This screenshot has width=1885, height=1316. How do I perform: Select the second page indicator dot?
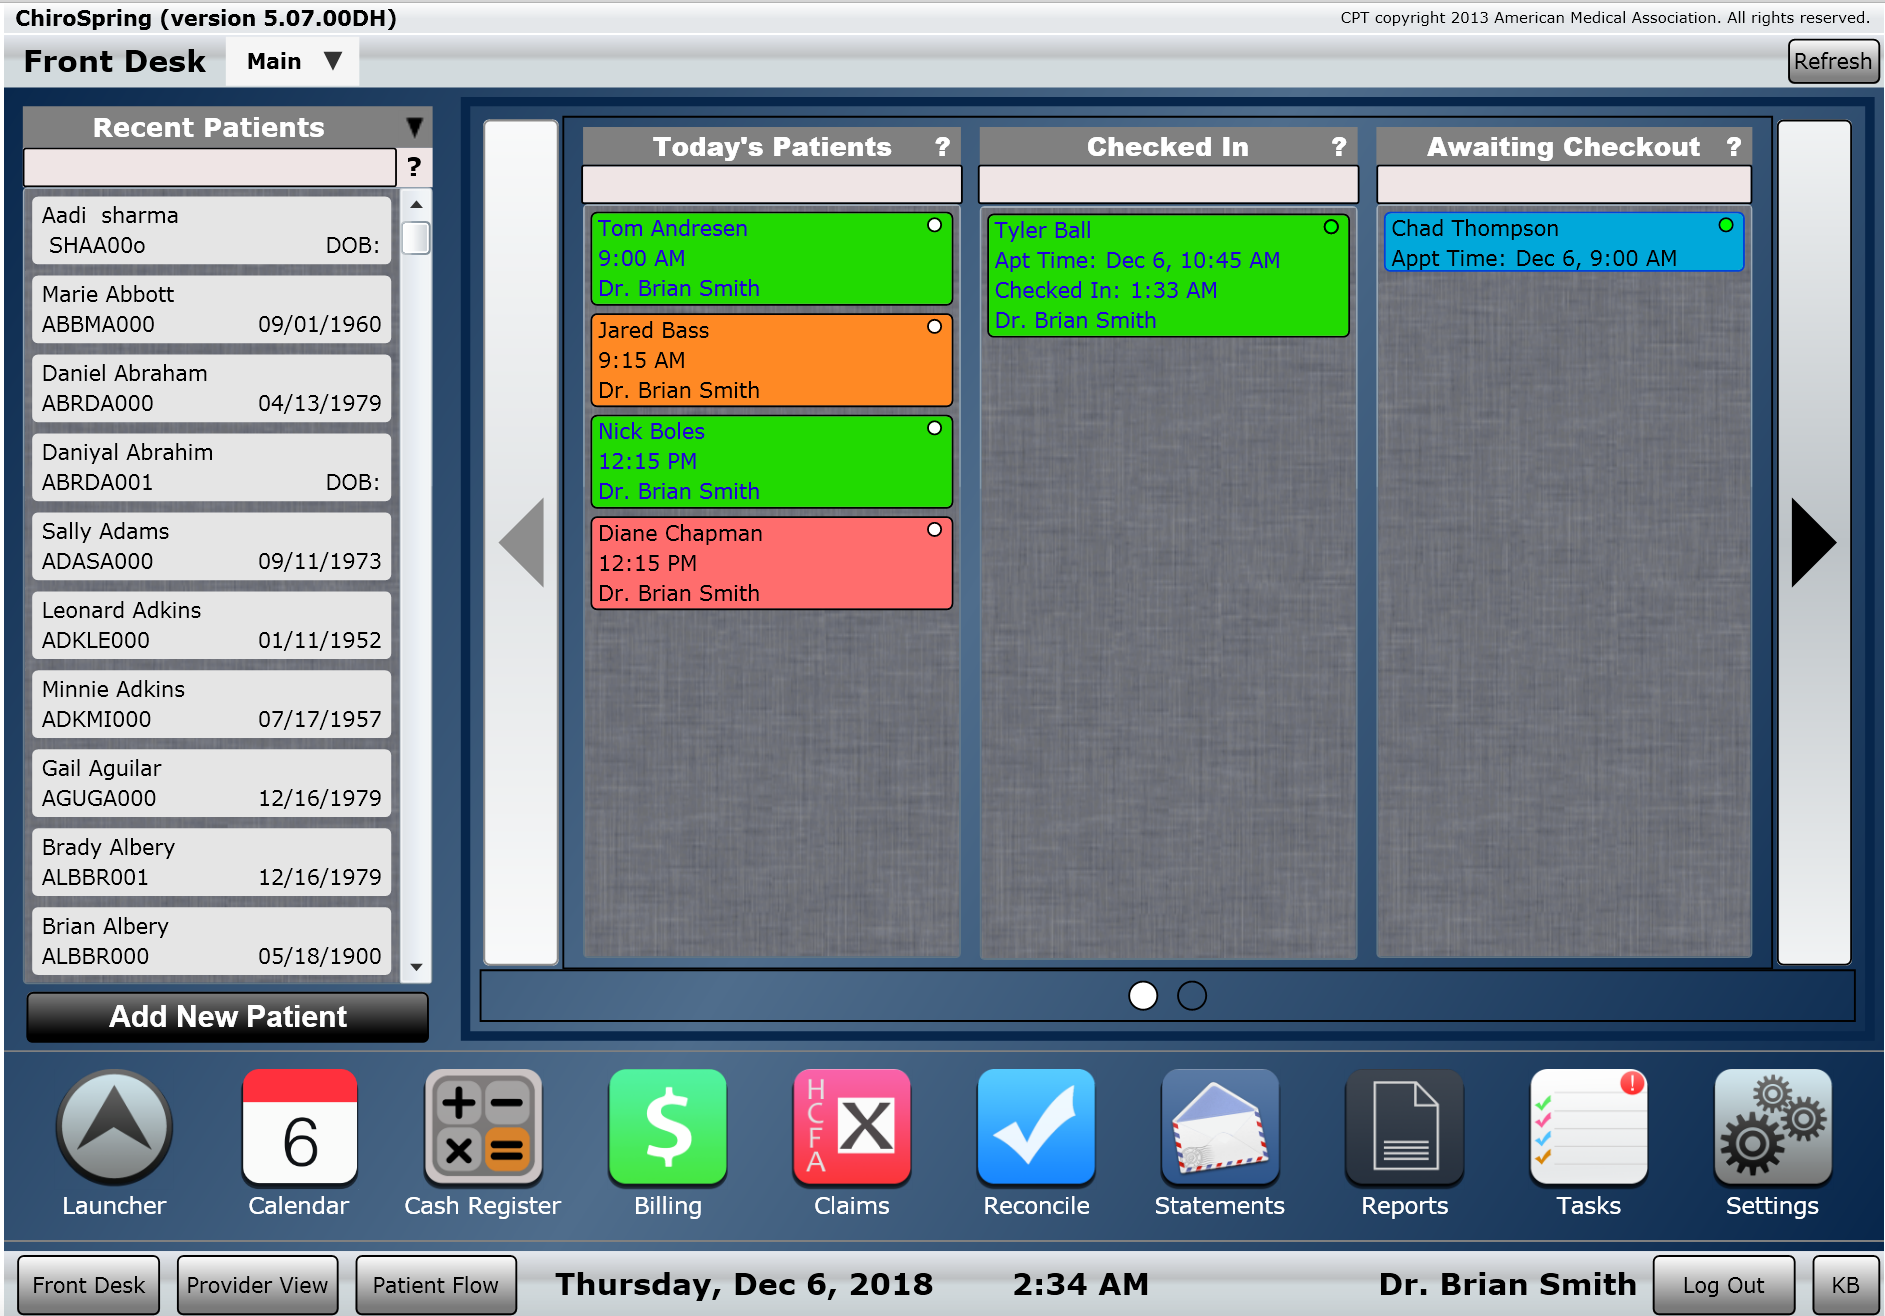[1191, 995]
